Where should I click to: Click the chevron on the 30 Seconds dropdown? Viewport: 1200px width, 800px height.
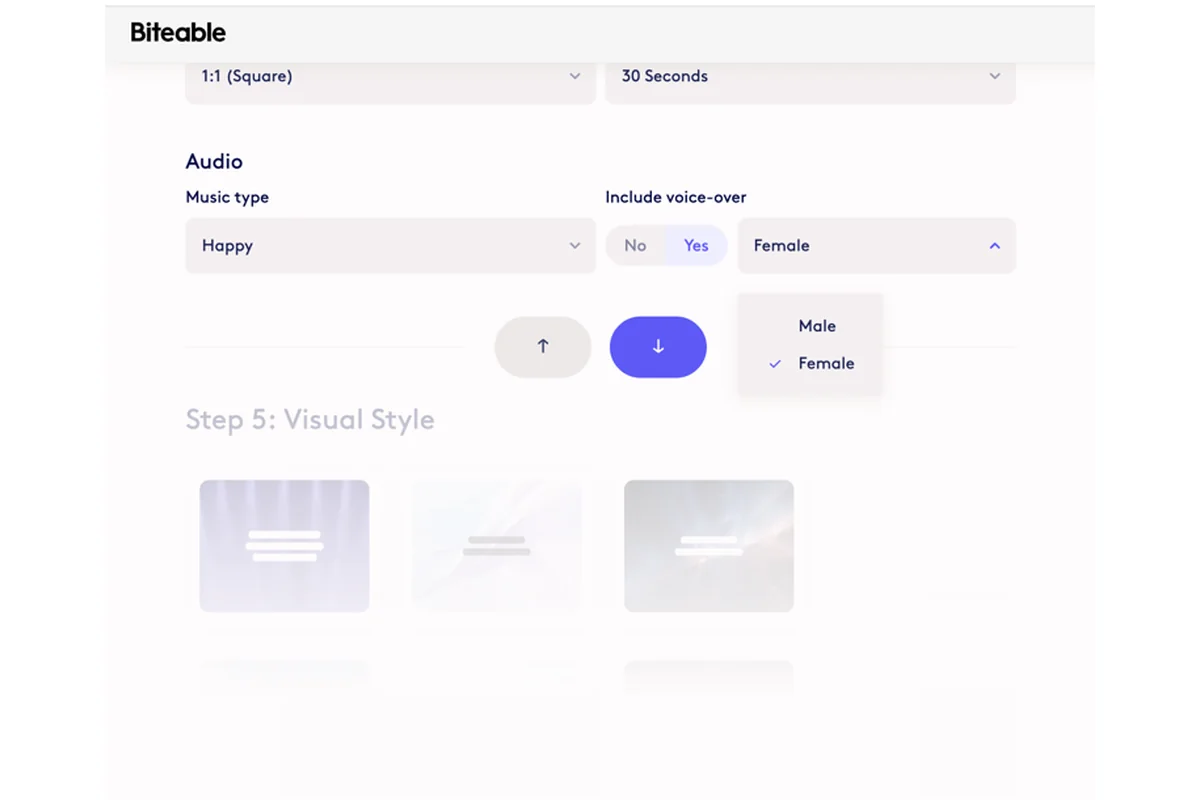tap(994, 76)
